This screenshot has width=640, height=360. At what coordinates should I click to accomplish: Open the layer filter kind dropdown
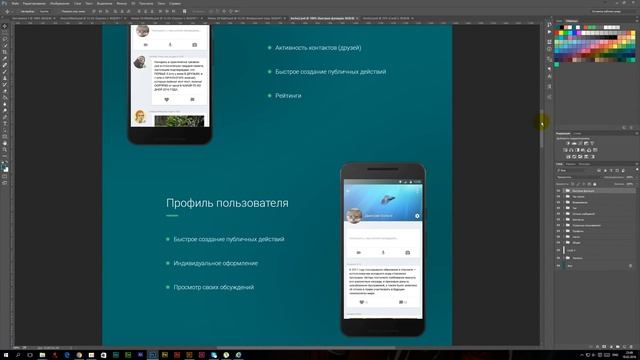[575, 170]
